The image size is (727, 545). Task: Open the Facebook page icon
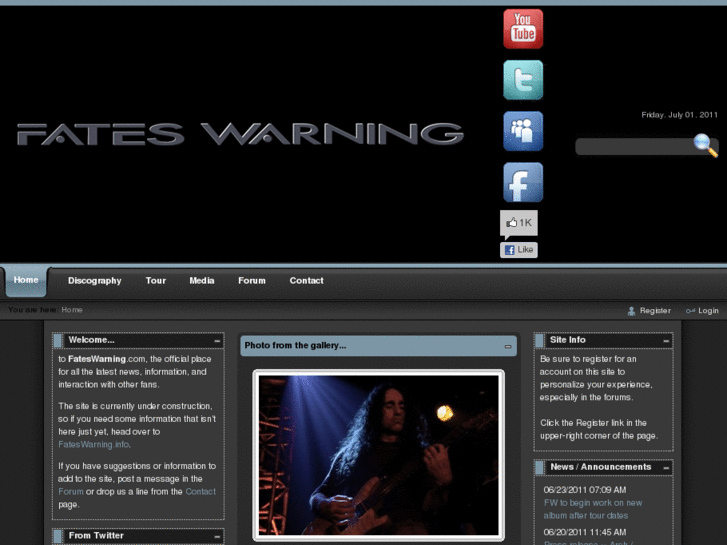pos(523,182)
